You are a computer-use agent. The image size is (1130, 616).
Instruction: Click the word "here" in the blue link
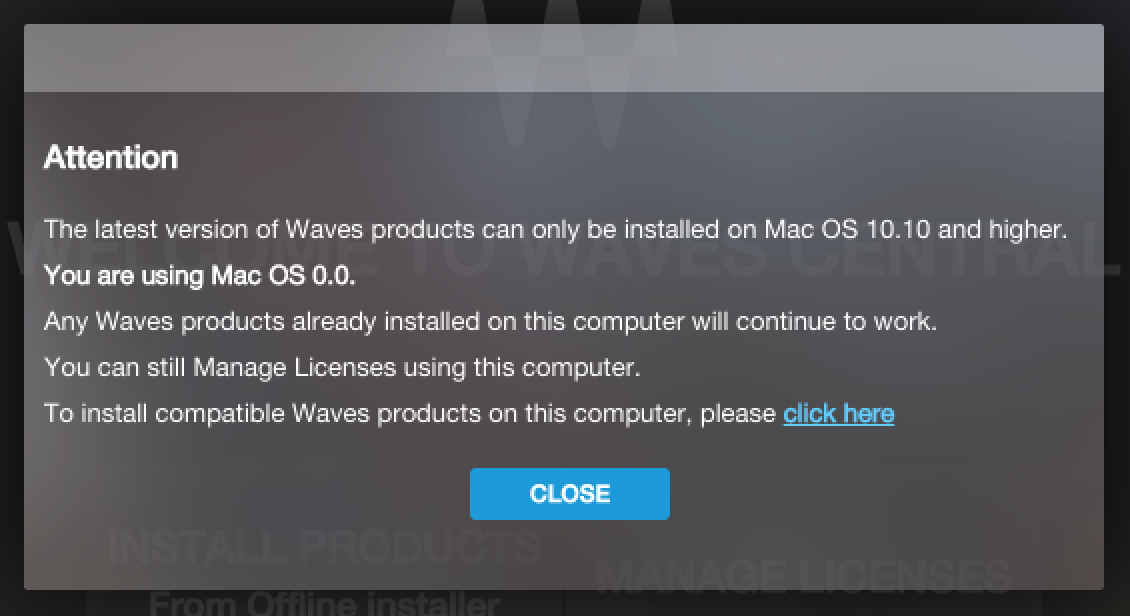click(868, 414)
